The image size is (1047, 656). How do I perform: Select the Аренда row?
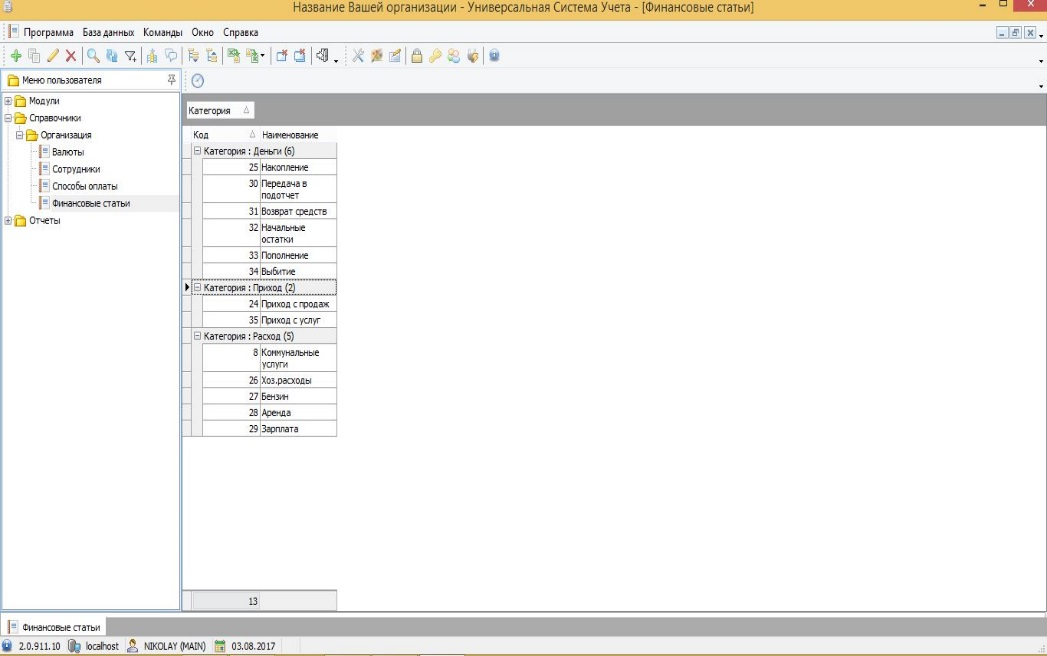coord(269,412)
